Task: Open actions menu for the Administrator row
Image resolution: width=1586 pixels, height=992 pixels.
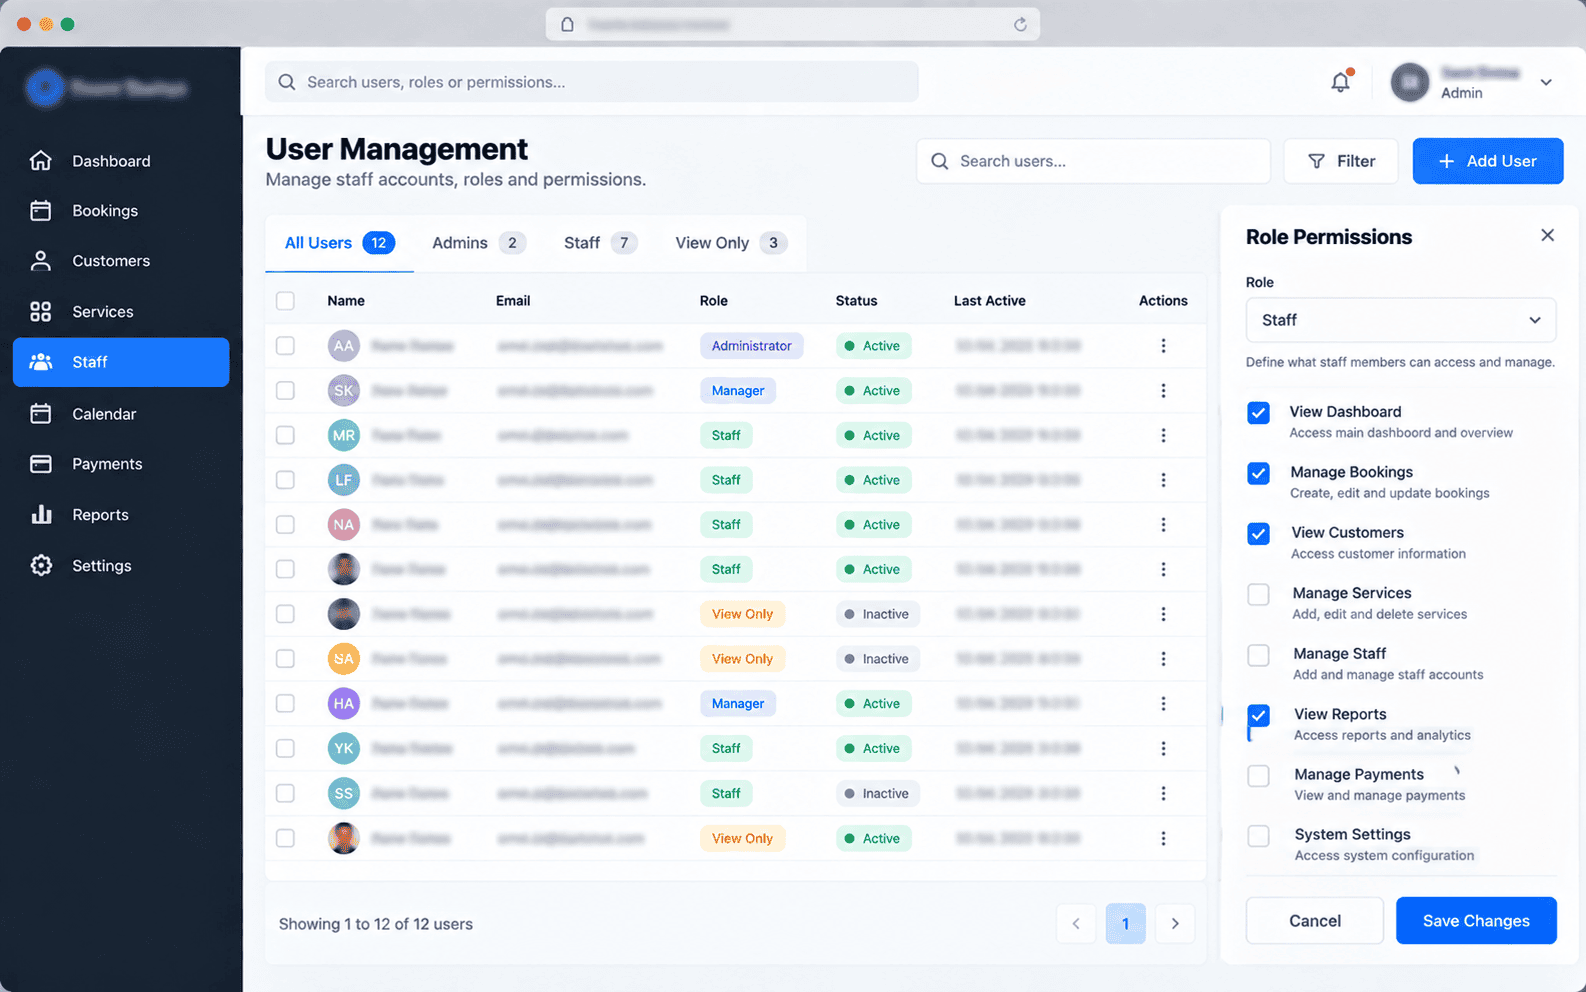Action: click(x=1163, y=346)
